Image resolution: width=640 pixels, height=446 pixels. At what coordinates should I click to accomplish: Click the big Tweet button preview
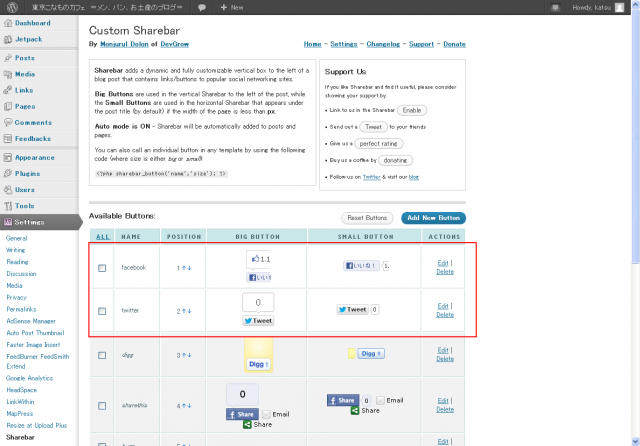[258, 321]
